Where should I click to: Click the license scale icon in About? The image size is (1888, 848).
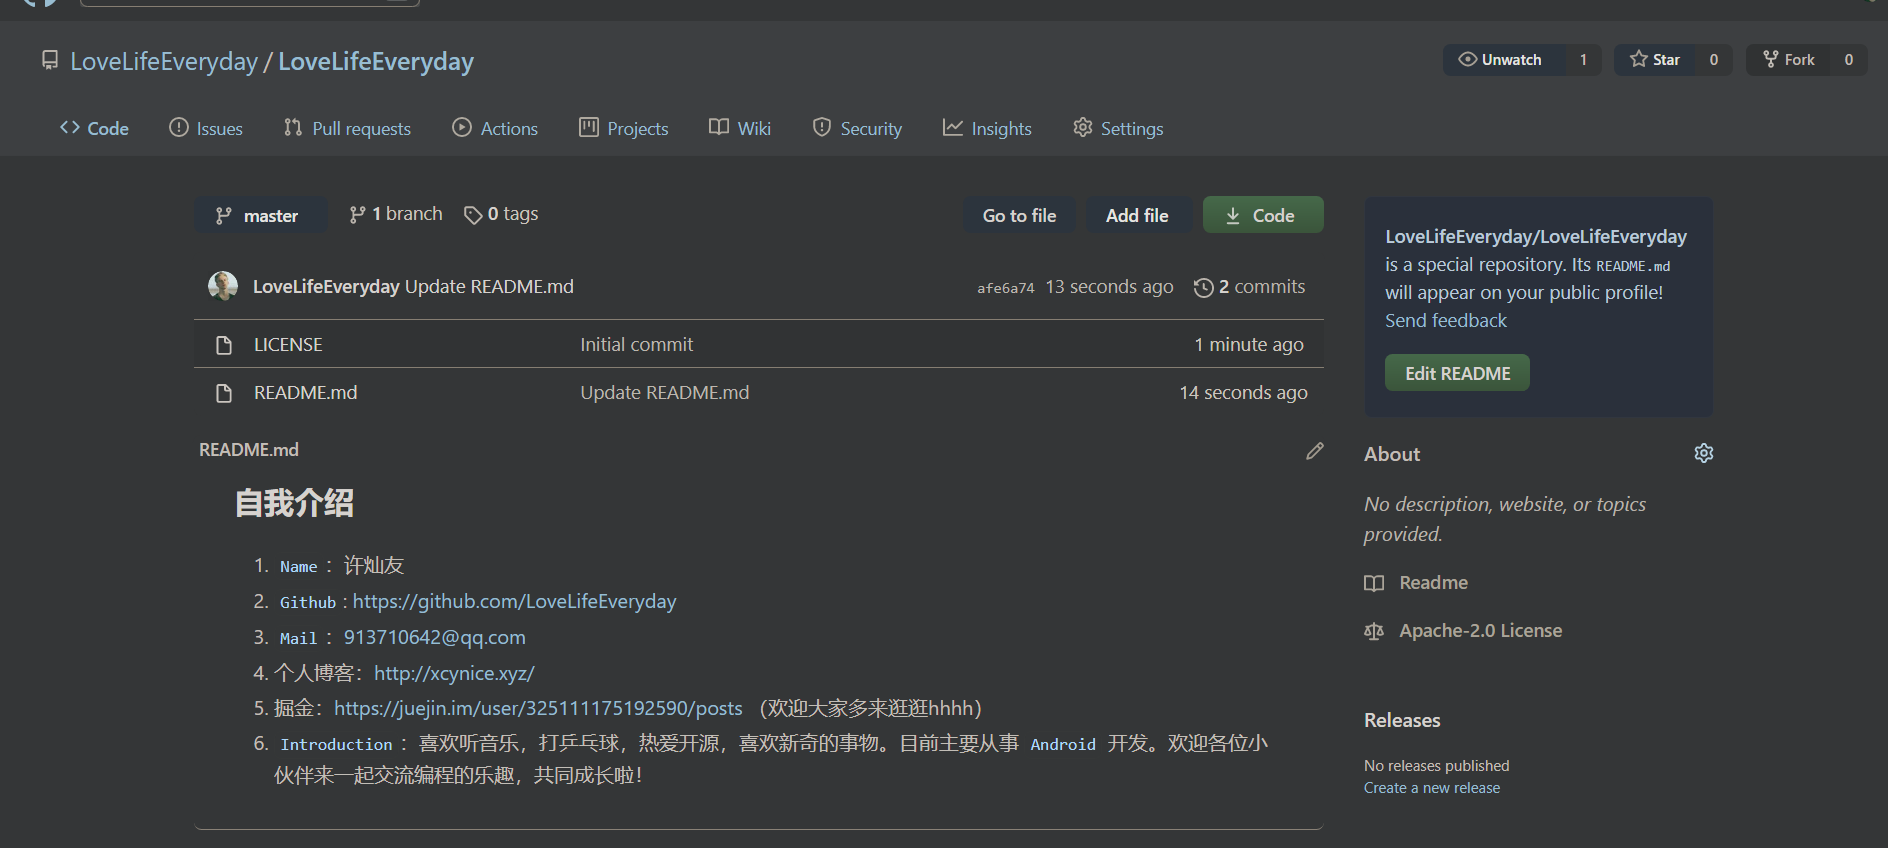coord(1374,631)
